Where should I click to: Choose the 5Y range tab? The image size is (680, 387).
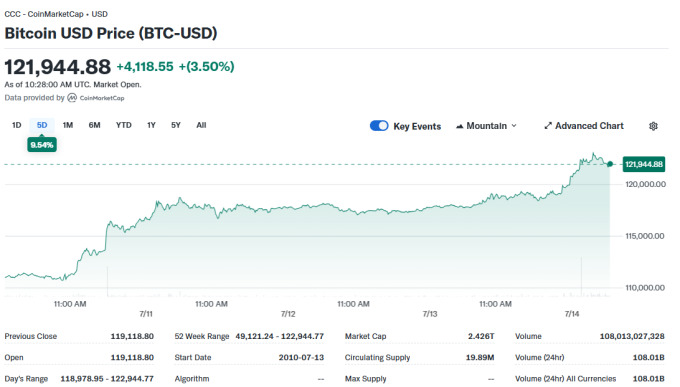(176, 125)
